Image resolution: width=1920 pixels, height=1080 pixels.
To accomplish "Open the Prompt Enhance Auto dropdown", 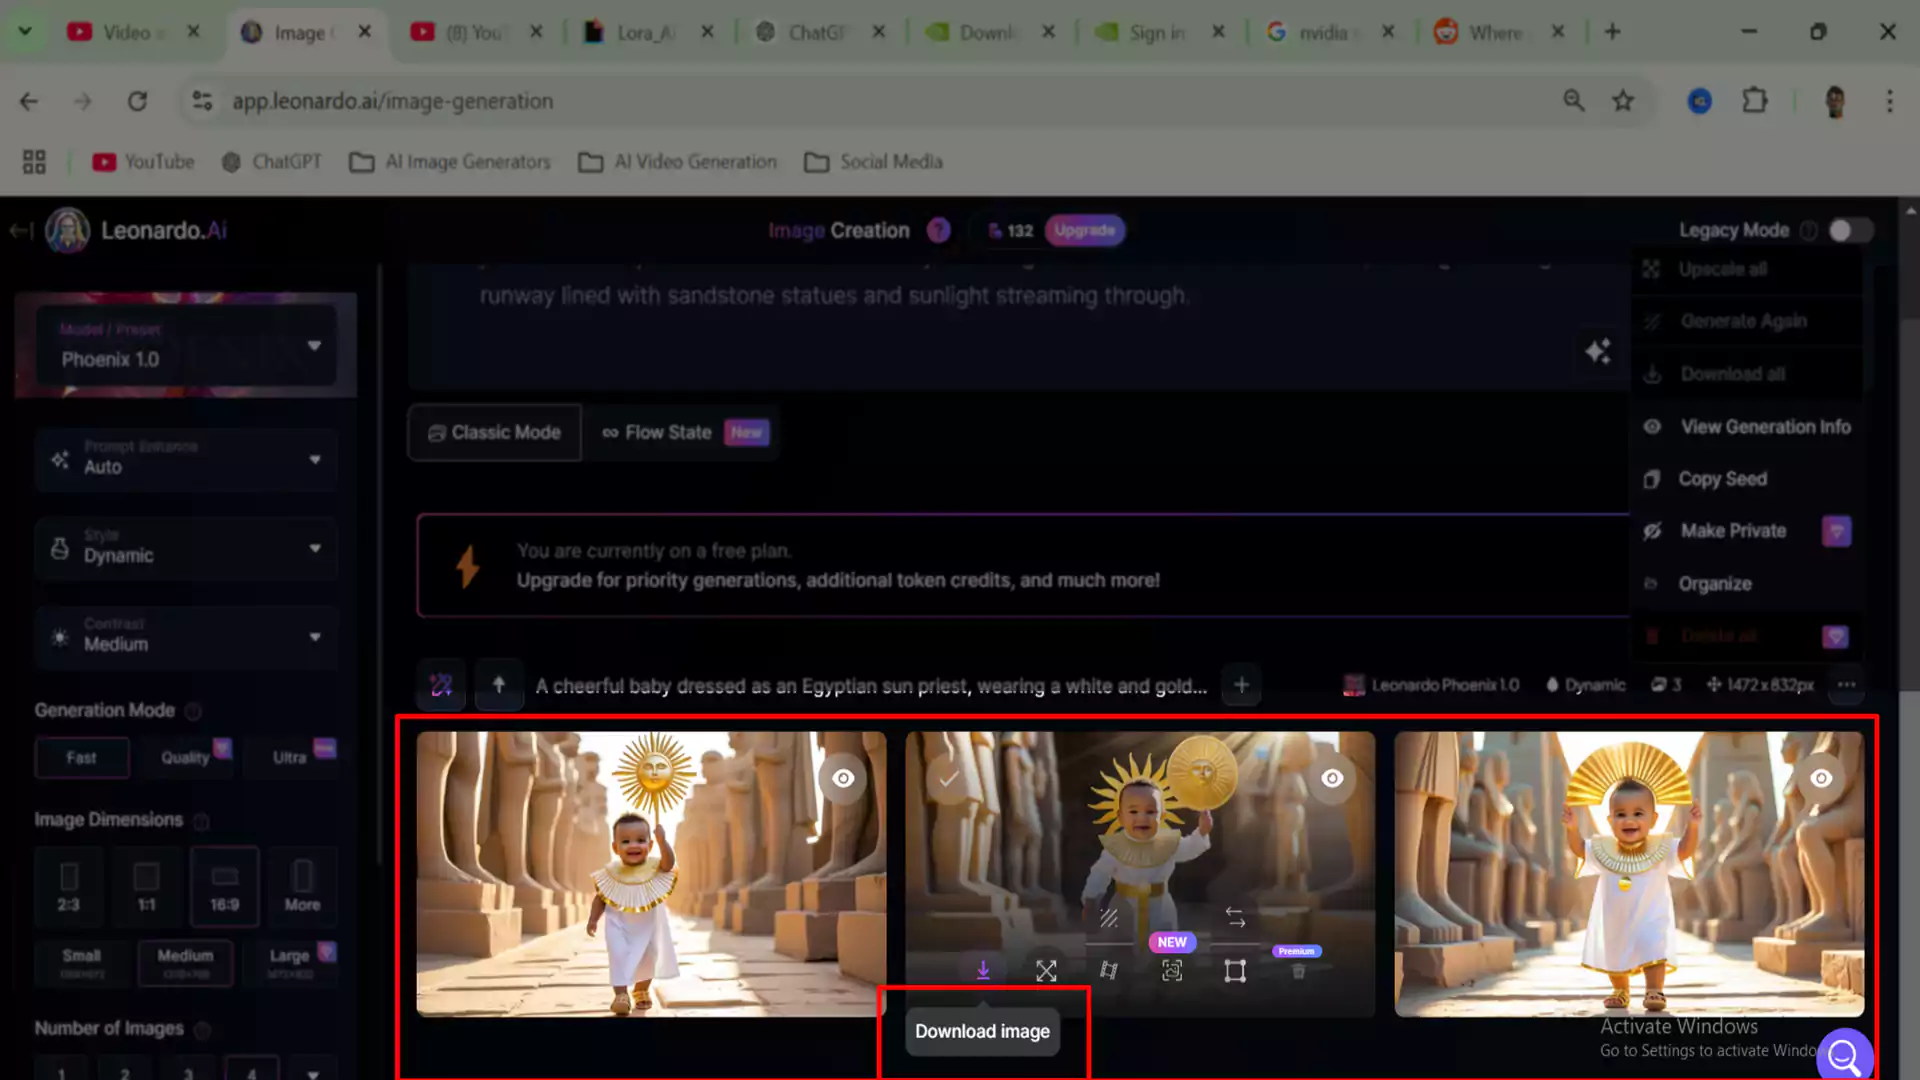I will 186,459.
